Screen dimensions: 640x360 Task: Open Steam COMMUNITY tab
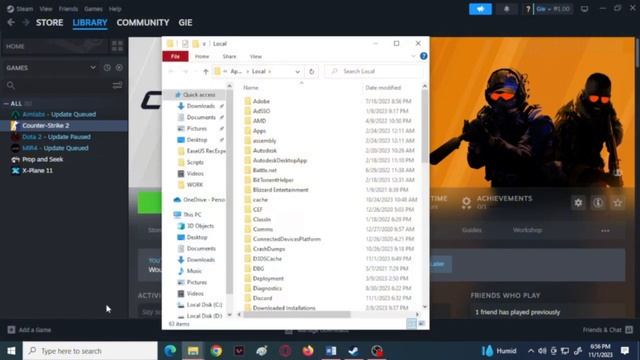pyautogui.click(x=143, y=22)
